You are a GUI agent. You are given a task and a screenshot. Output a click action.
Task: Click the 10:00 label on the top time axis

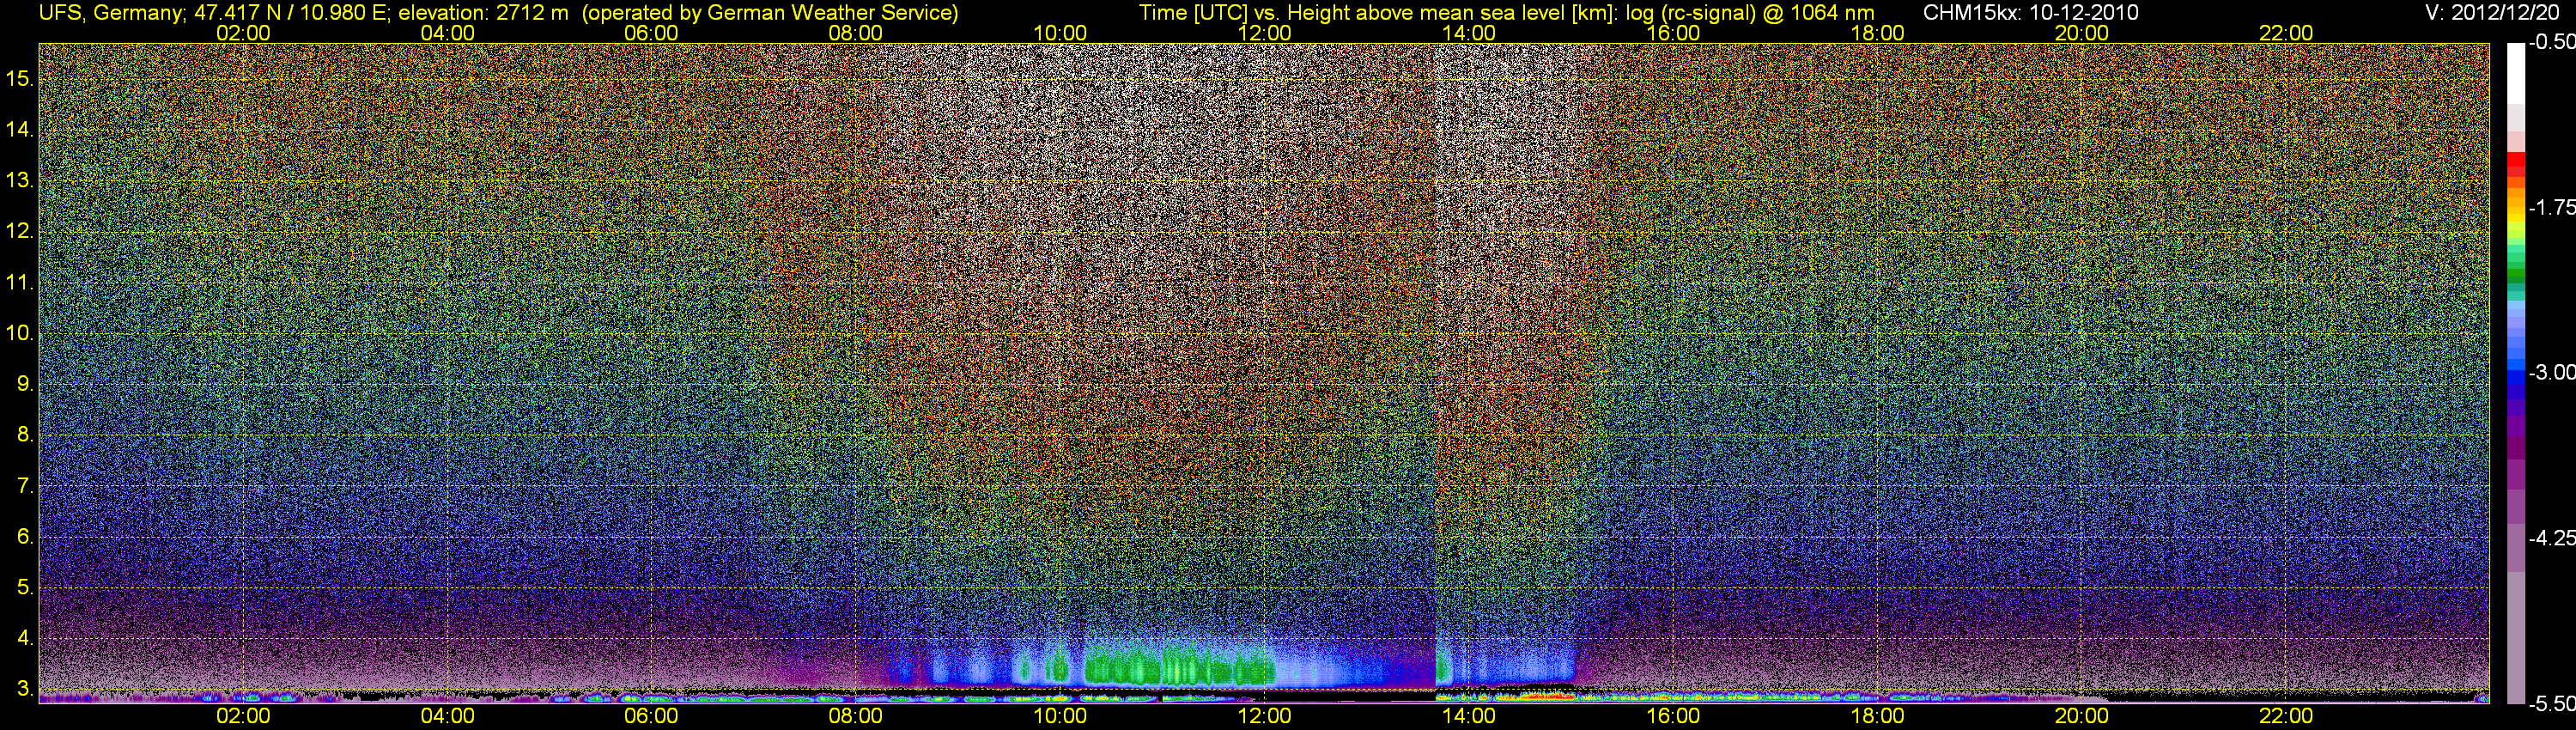point(1060,33)
